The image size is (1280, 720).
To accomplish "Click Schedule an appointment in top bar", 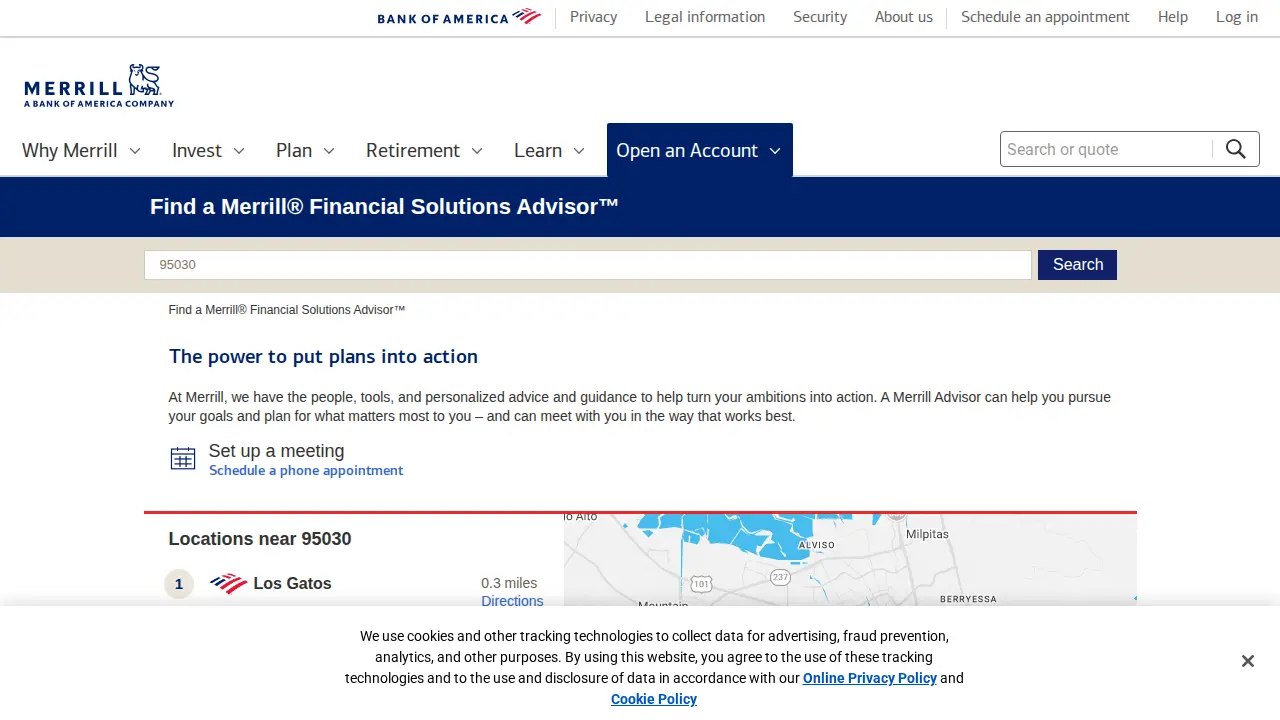I will click(x=1045, y=17).
